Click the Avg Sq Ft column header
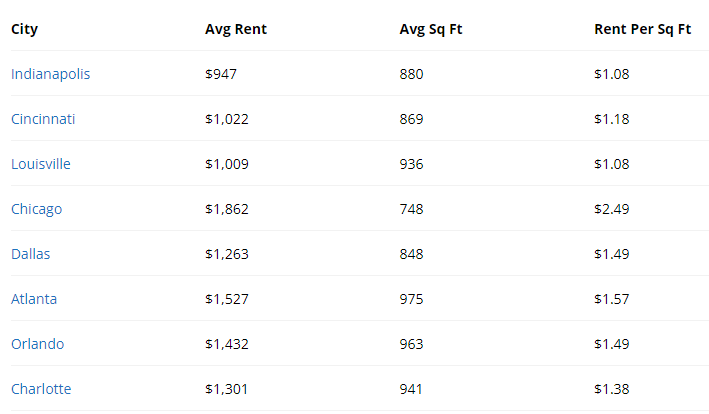The height and width of the screenshot is (414, 709). pyautogui.click(x=431, y=29)
